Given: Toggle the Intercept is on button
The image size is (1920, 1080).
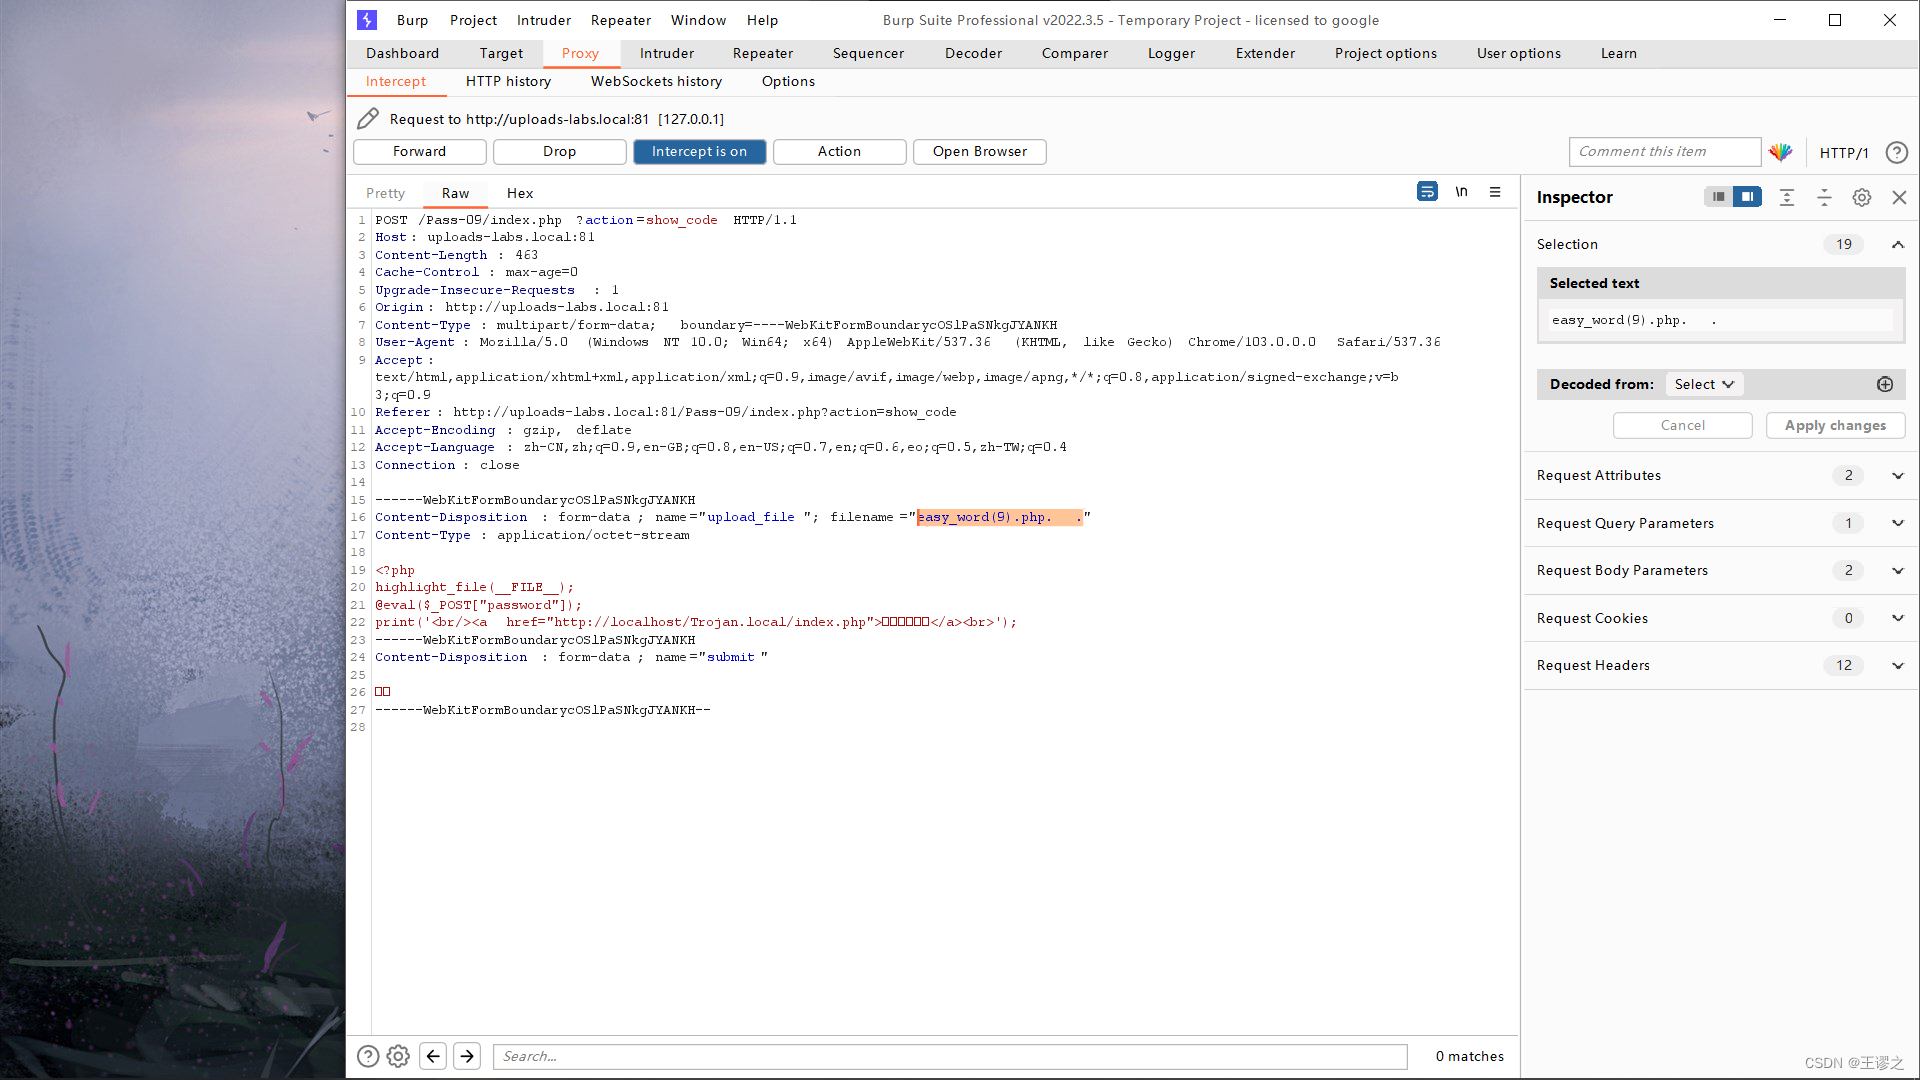Looking at the screenshot, I should (x=699, y=151).
